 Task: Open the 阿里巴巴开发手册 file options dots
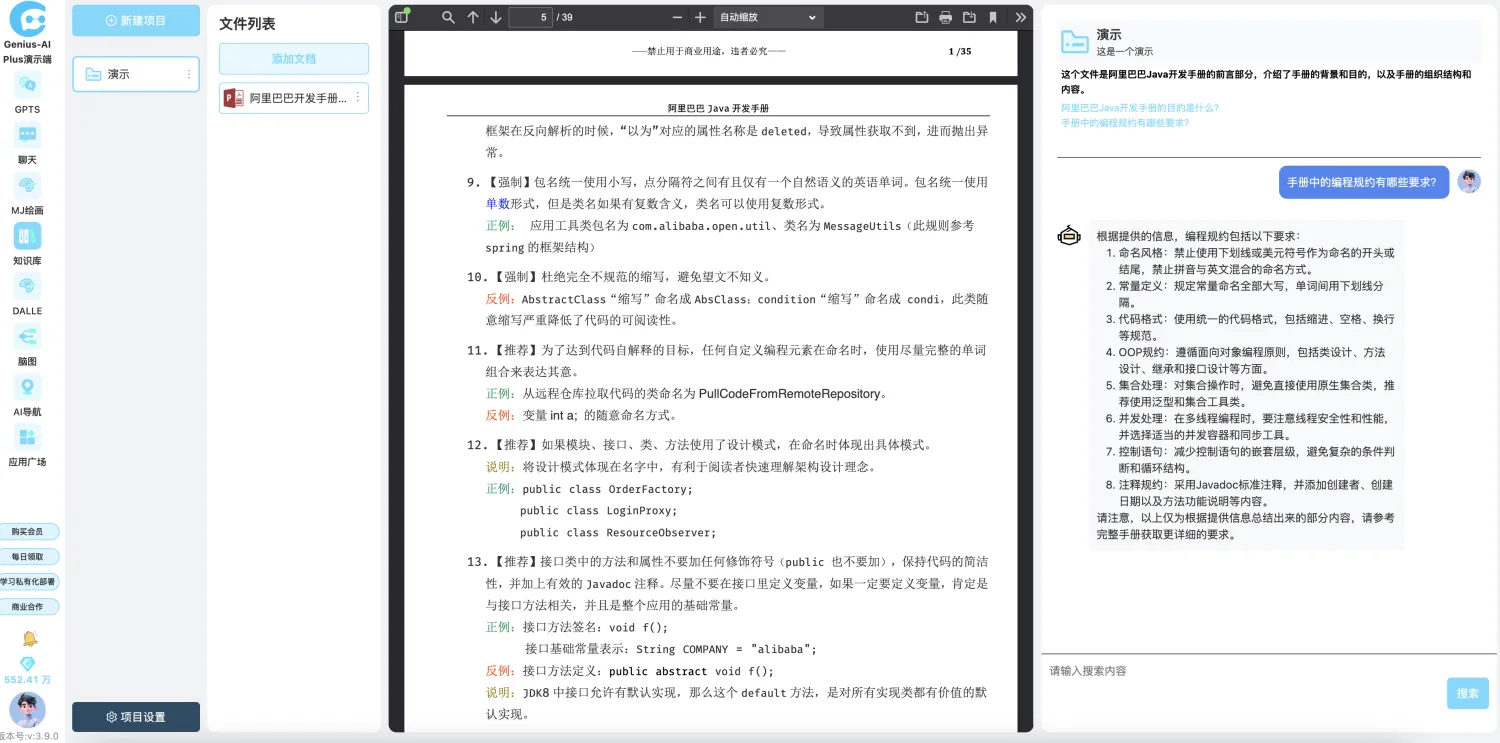tap(358, 98)
